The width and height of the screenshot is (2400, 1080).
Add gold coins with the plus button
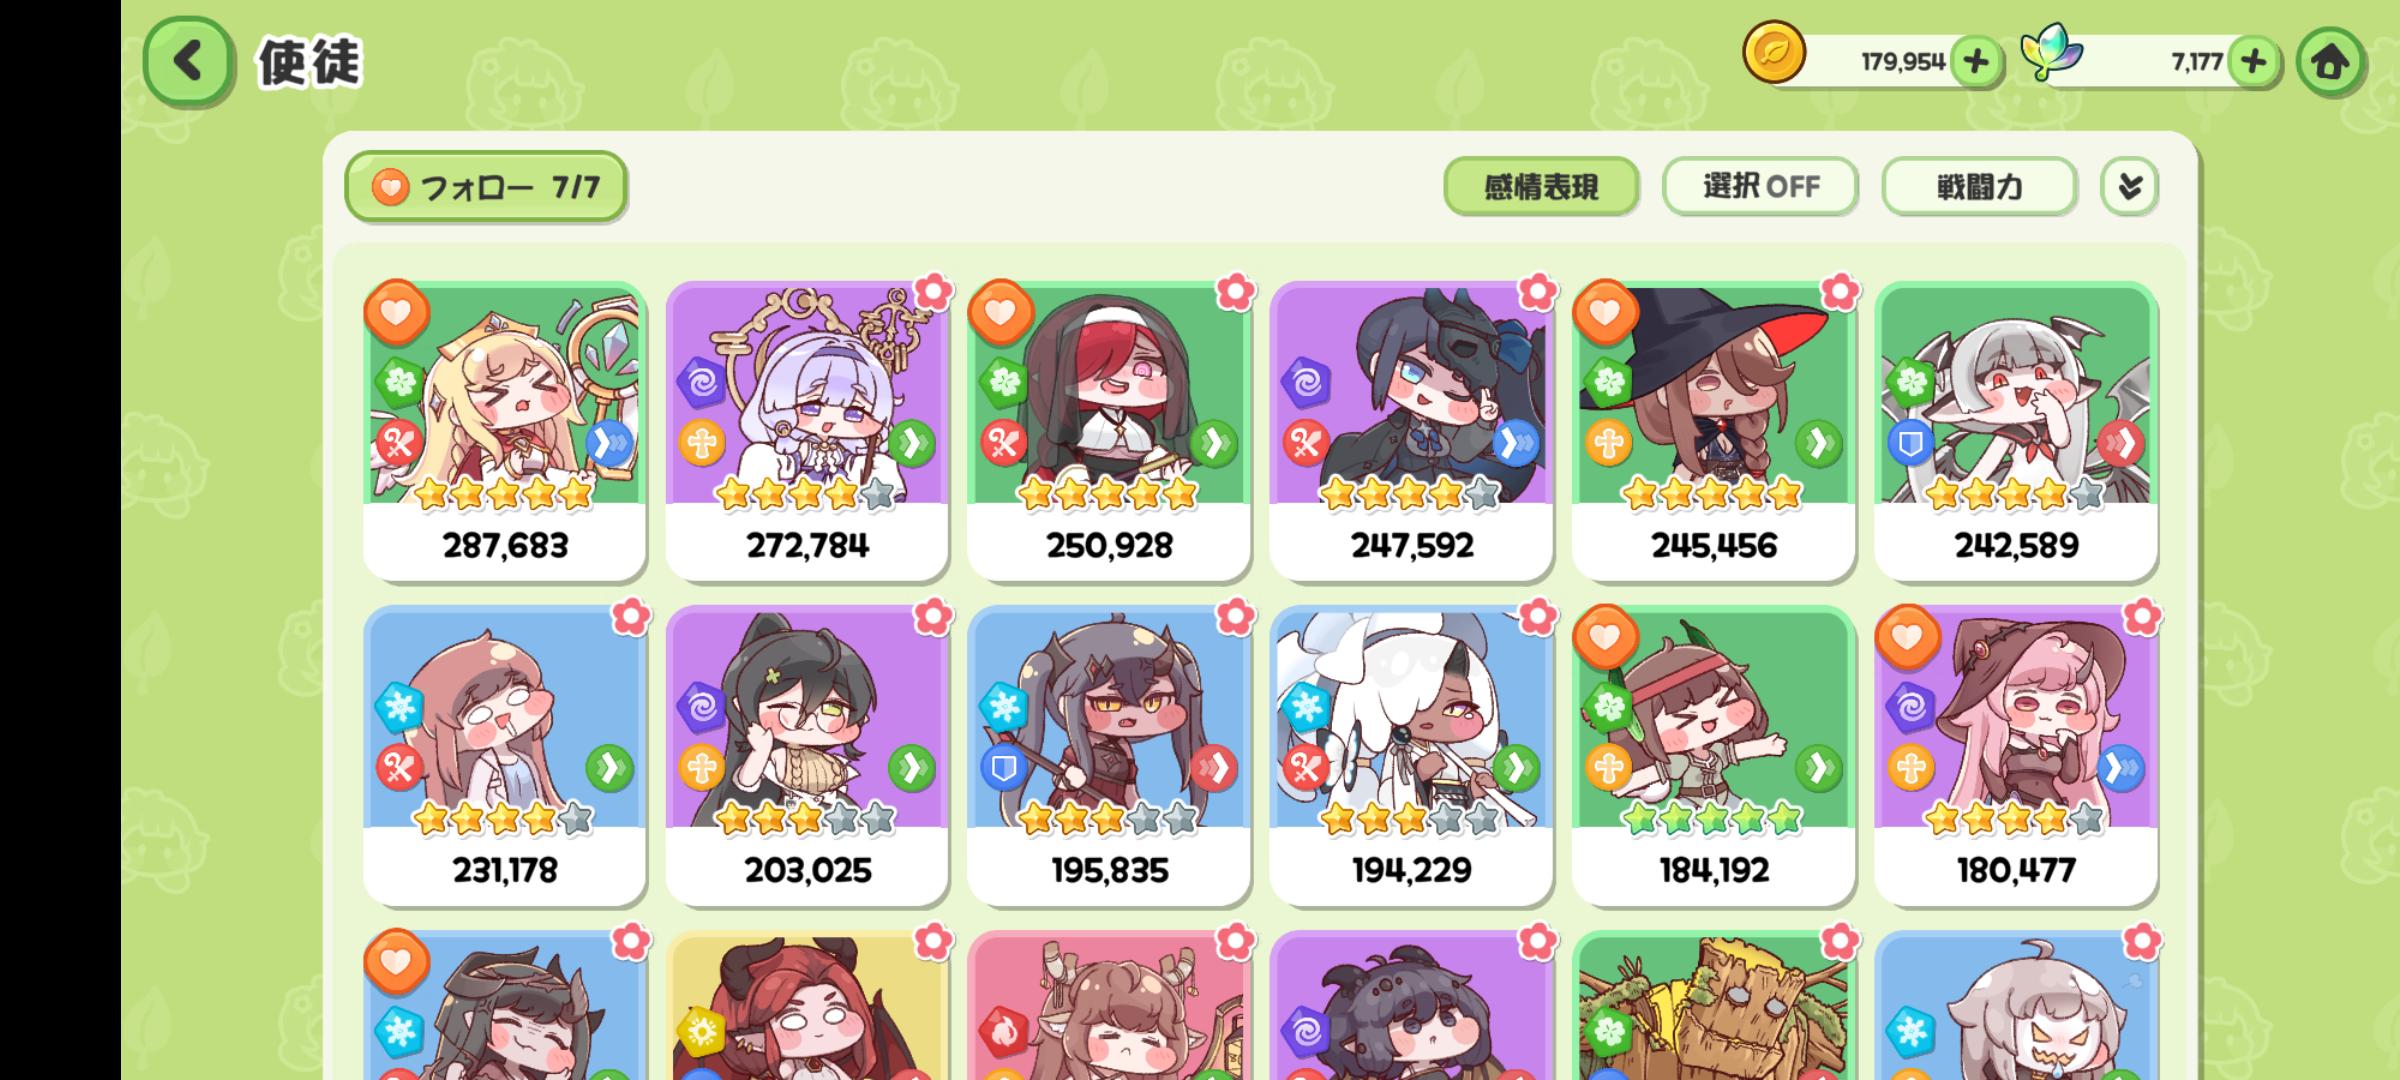point(1976,62)
